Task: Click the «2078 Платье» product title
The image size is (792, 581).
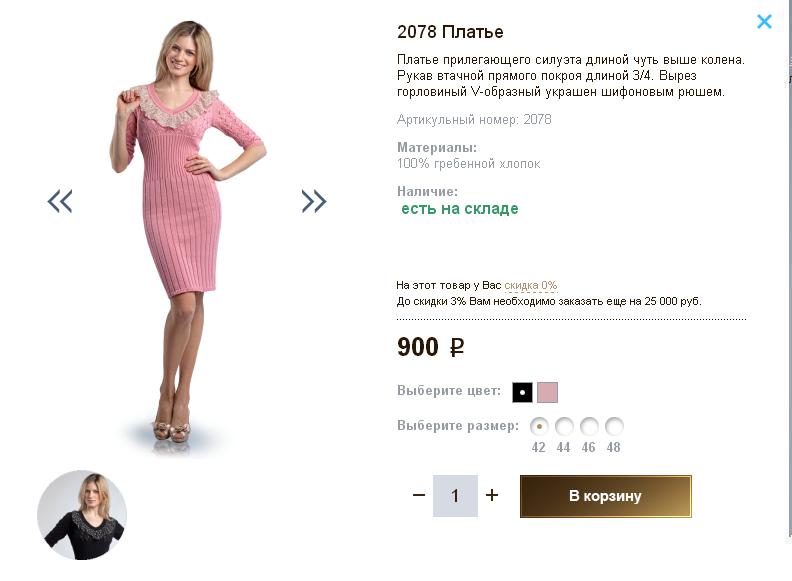Action: [x=450, y=32]
